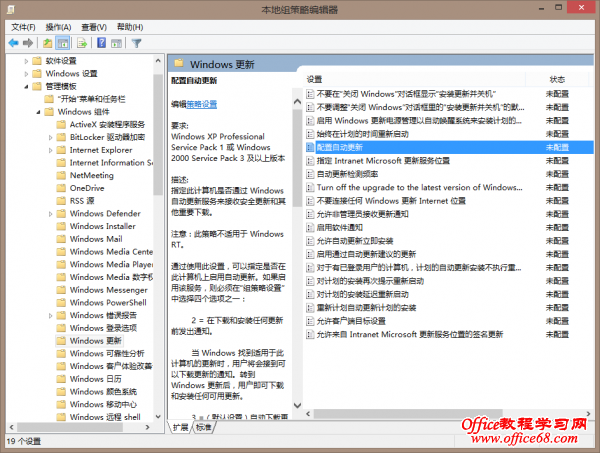Select Windows 移动中心 in the tree
Screen dimensions: 600x453
(103, 404)
